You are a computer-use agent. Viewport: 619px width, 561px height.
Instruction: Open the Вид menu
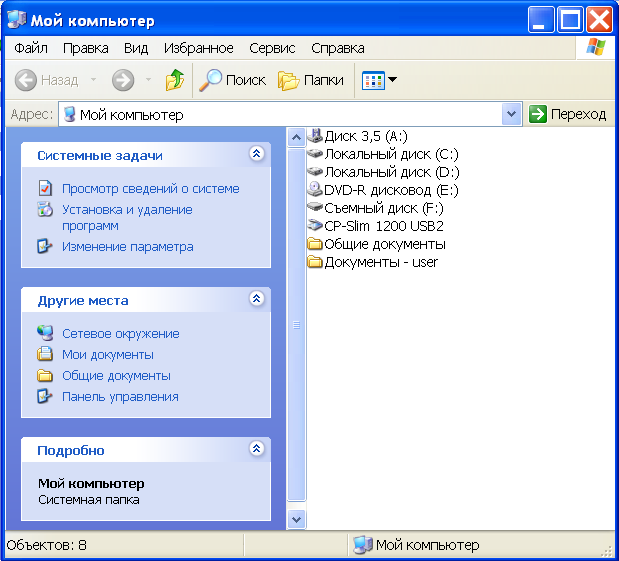[x=136, y=48]
